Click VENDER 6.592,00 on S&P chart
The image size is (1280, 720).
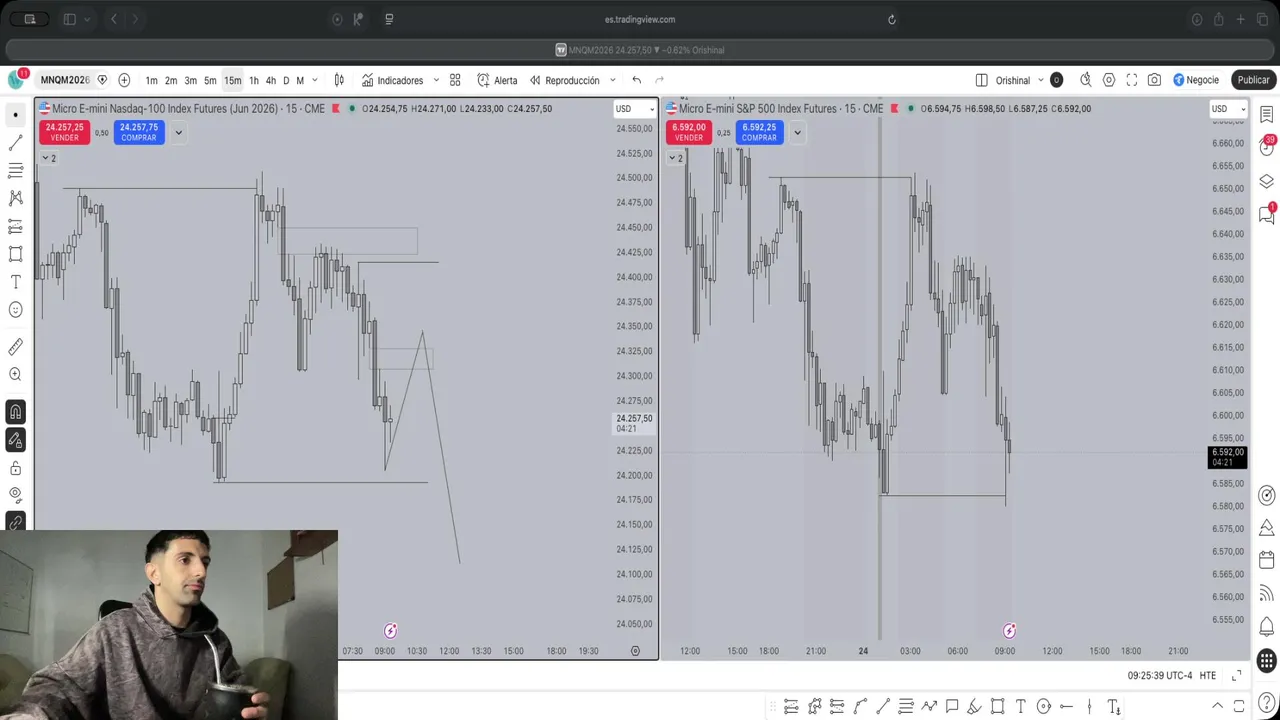coord(689,132)
